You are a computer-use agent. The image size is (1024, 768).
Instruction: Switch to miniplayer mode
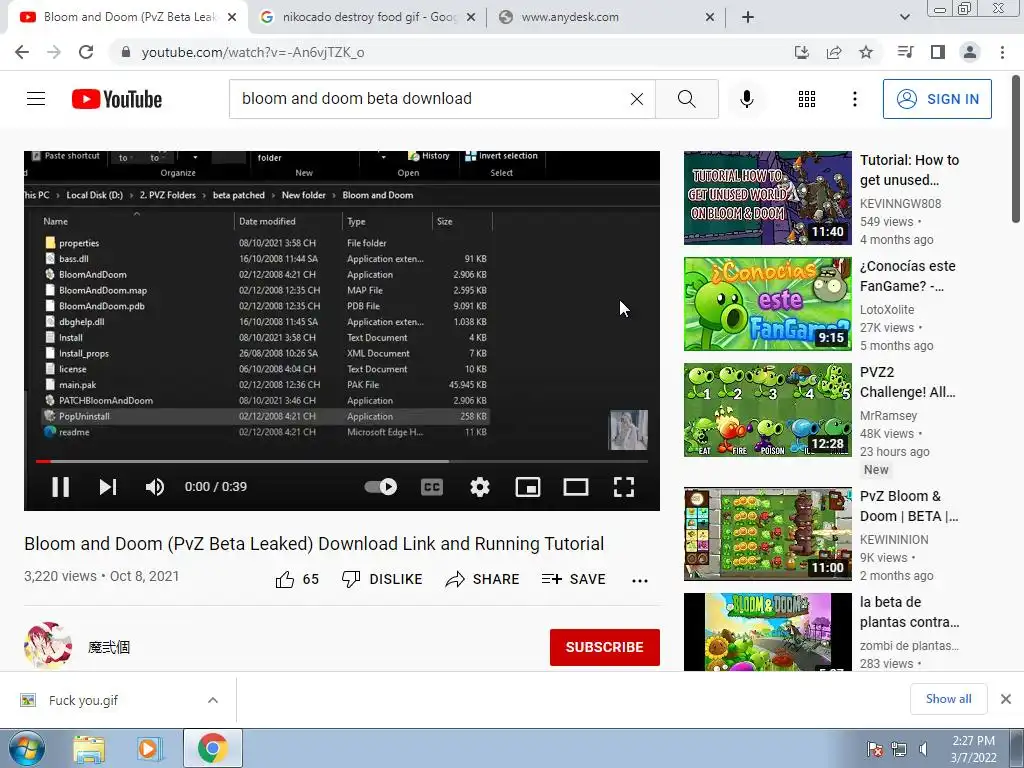pos(528,487)
